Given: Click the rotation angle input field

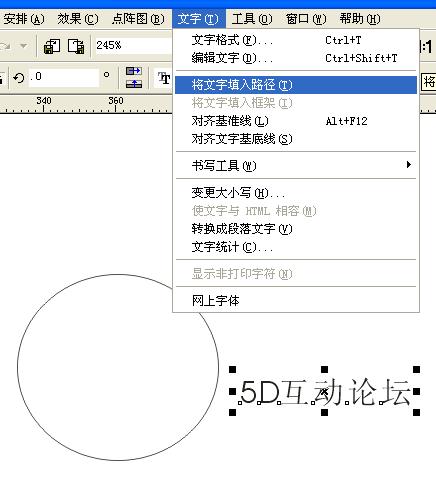Looking at the screenshot, I should coord(64,77).
